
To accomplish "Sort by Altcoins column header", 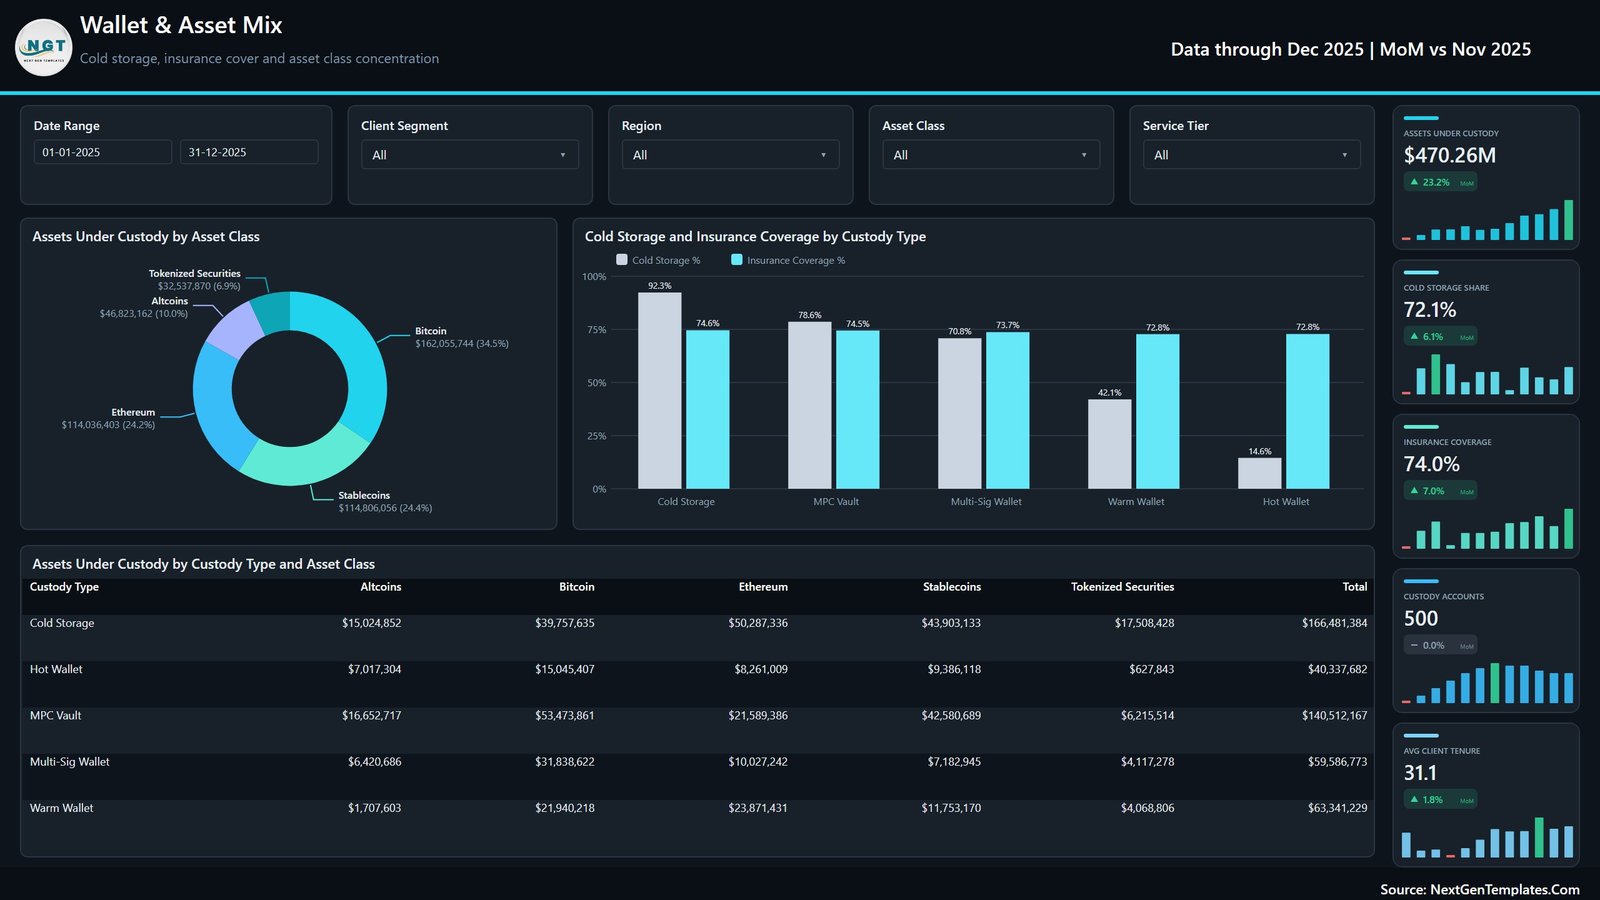I will pyautogui.click(x=380, y=587).
